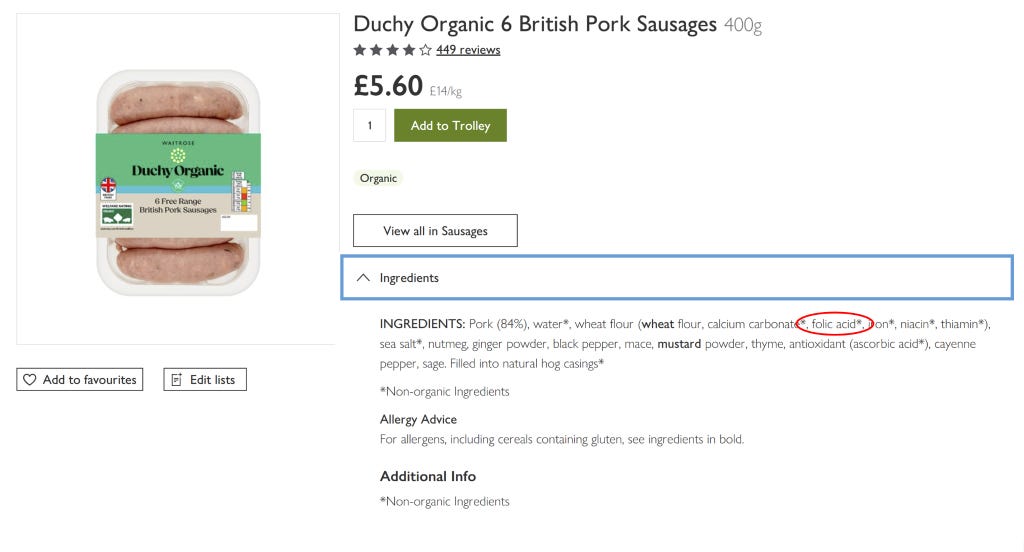1024x552 pixels.
Task: Select the Organic tag label
Action: [378, 178]
